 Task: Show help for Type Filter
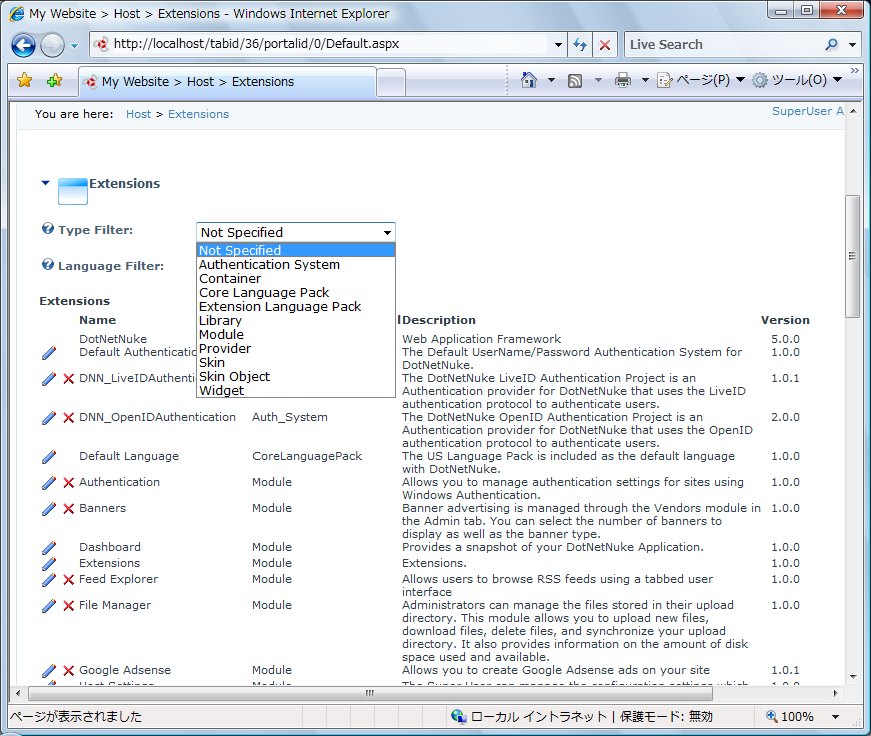48,228
